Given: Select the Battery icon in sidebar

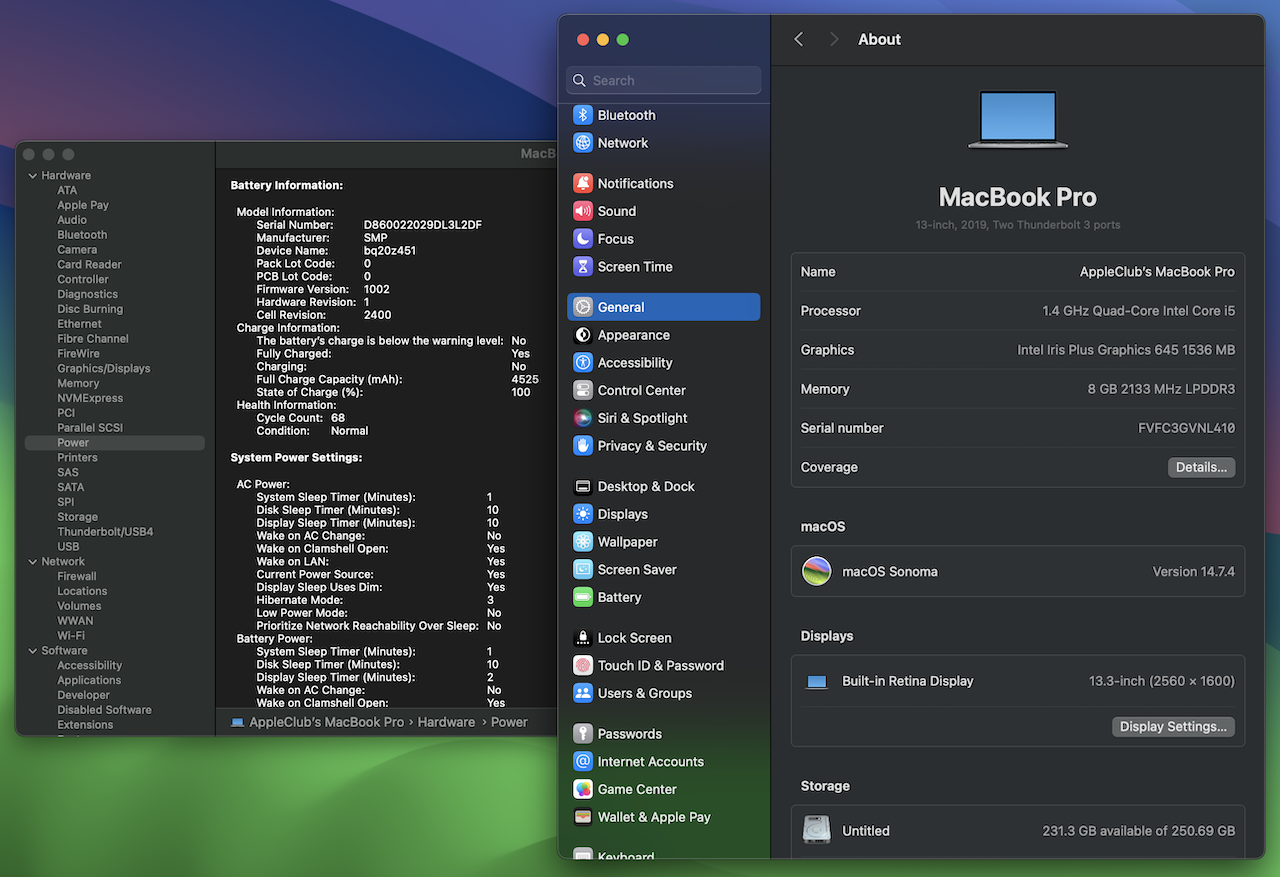Looking at the screenshot, I should (x=583, y=597).
